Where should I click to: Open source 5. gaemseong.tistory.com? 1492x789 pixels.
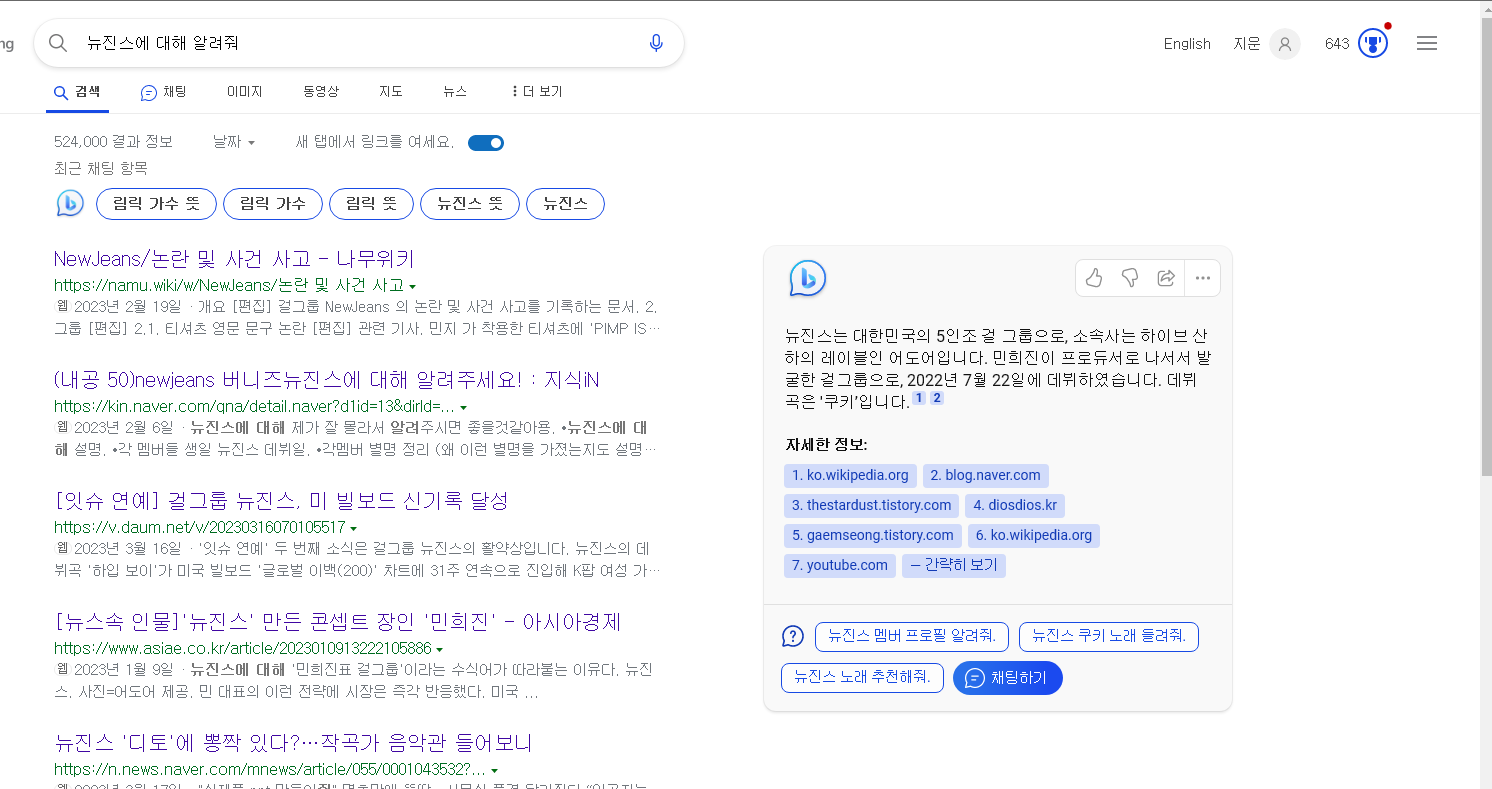(x=873, y=535)
